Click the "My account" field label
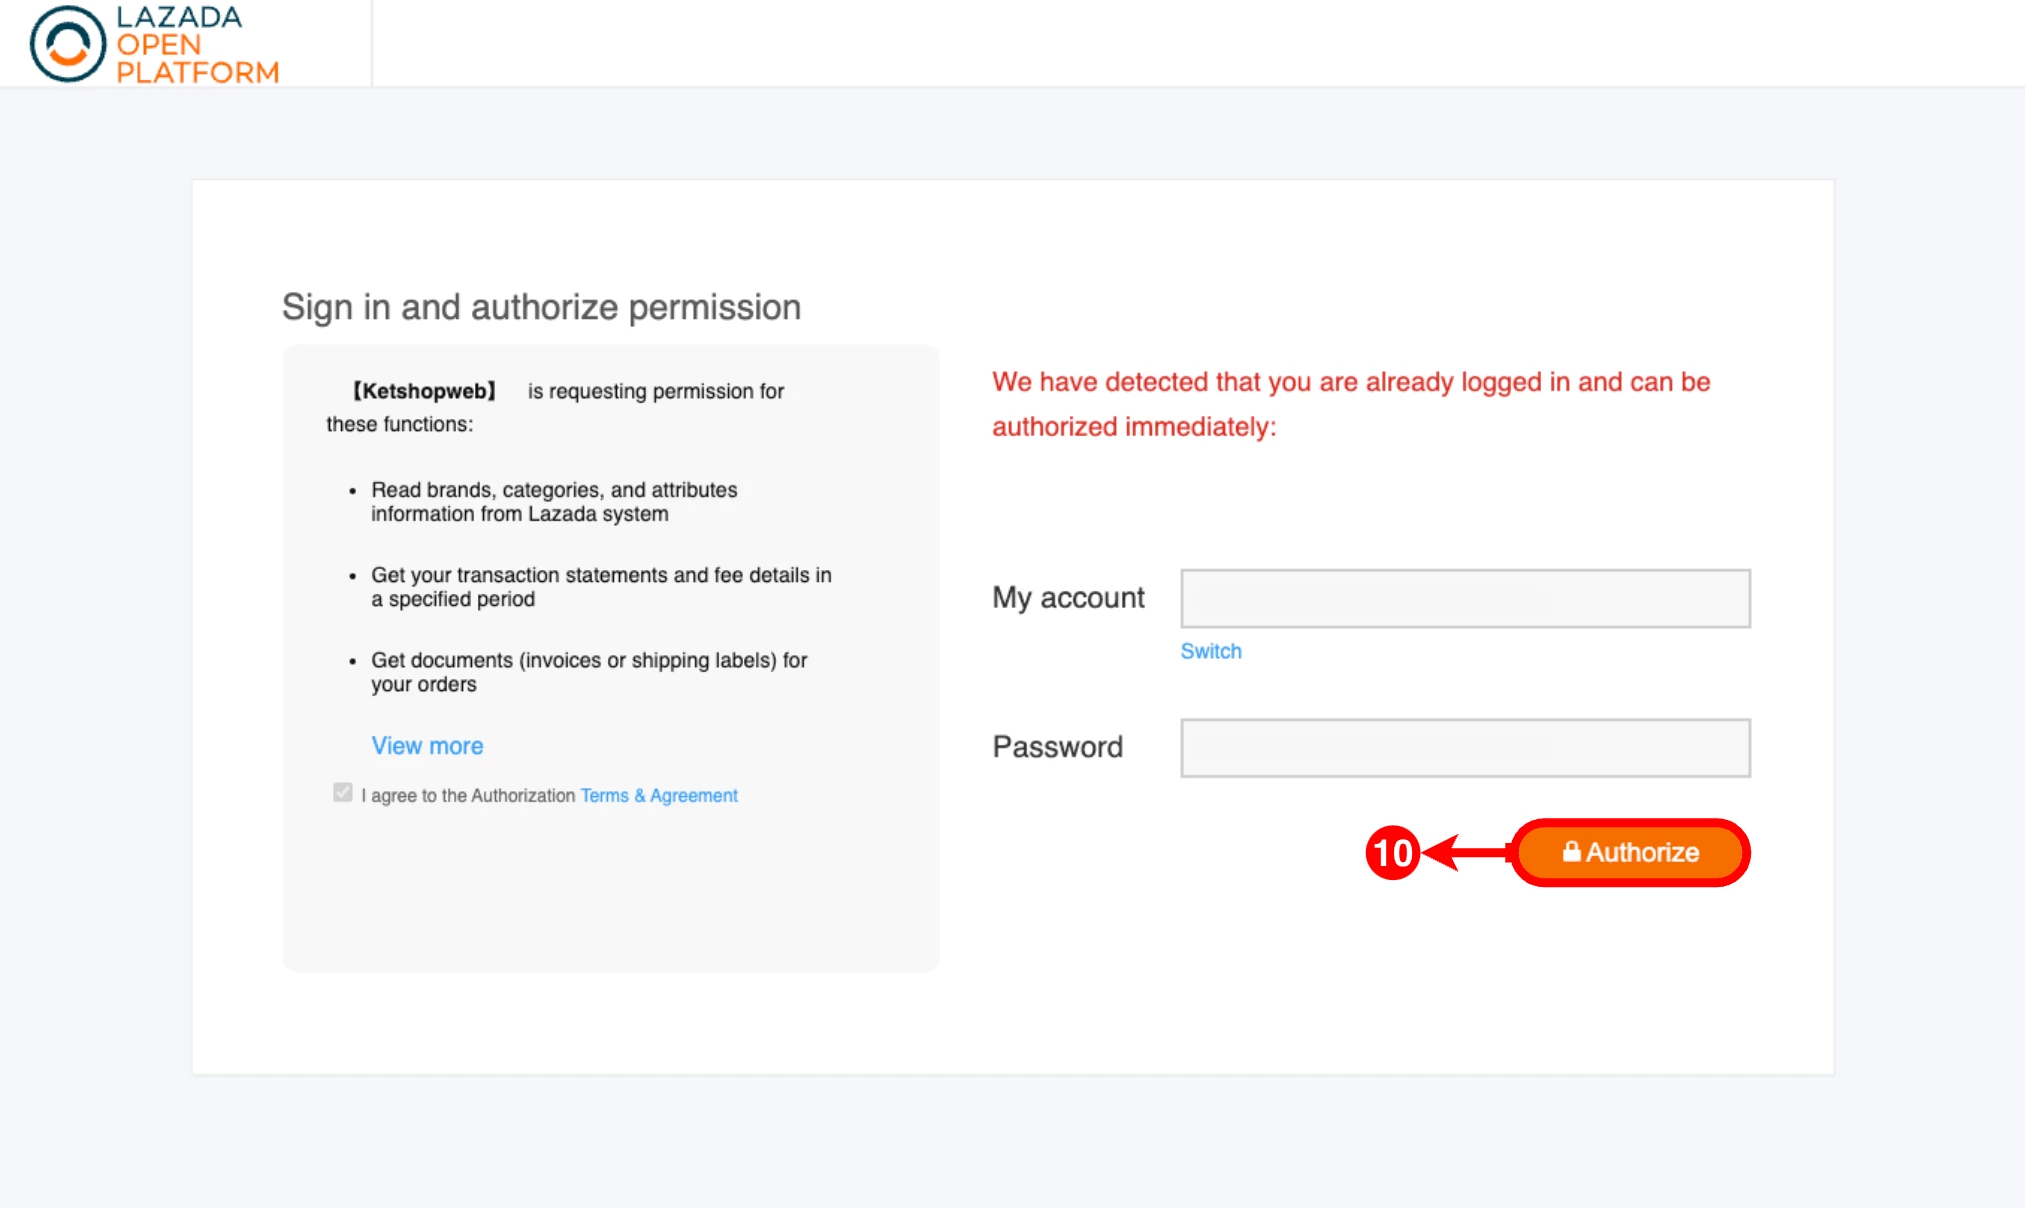The height and width of the screenshot is (1208, 2025). [1067, 598]
